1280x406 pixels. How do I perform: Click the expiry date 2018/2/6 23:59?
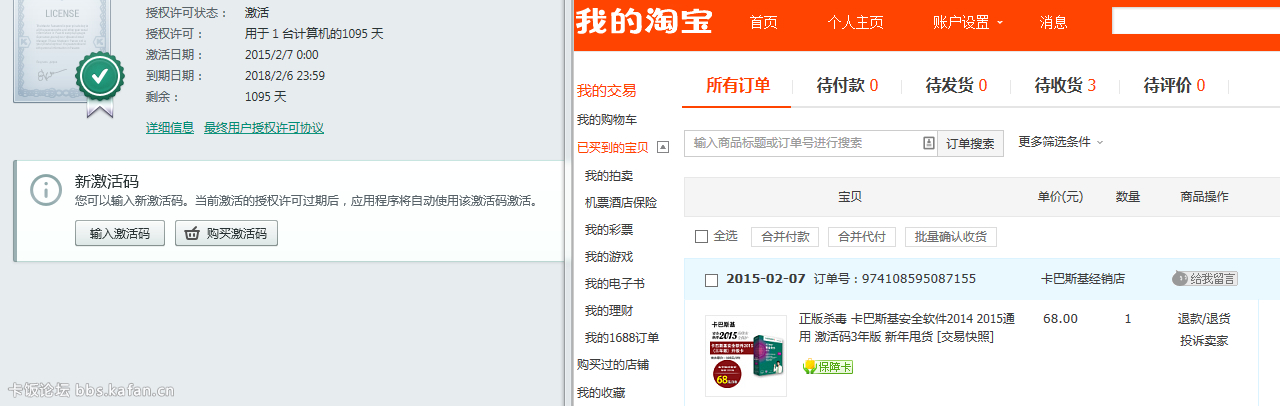(x=285, y=75)
